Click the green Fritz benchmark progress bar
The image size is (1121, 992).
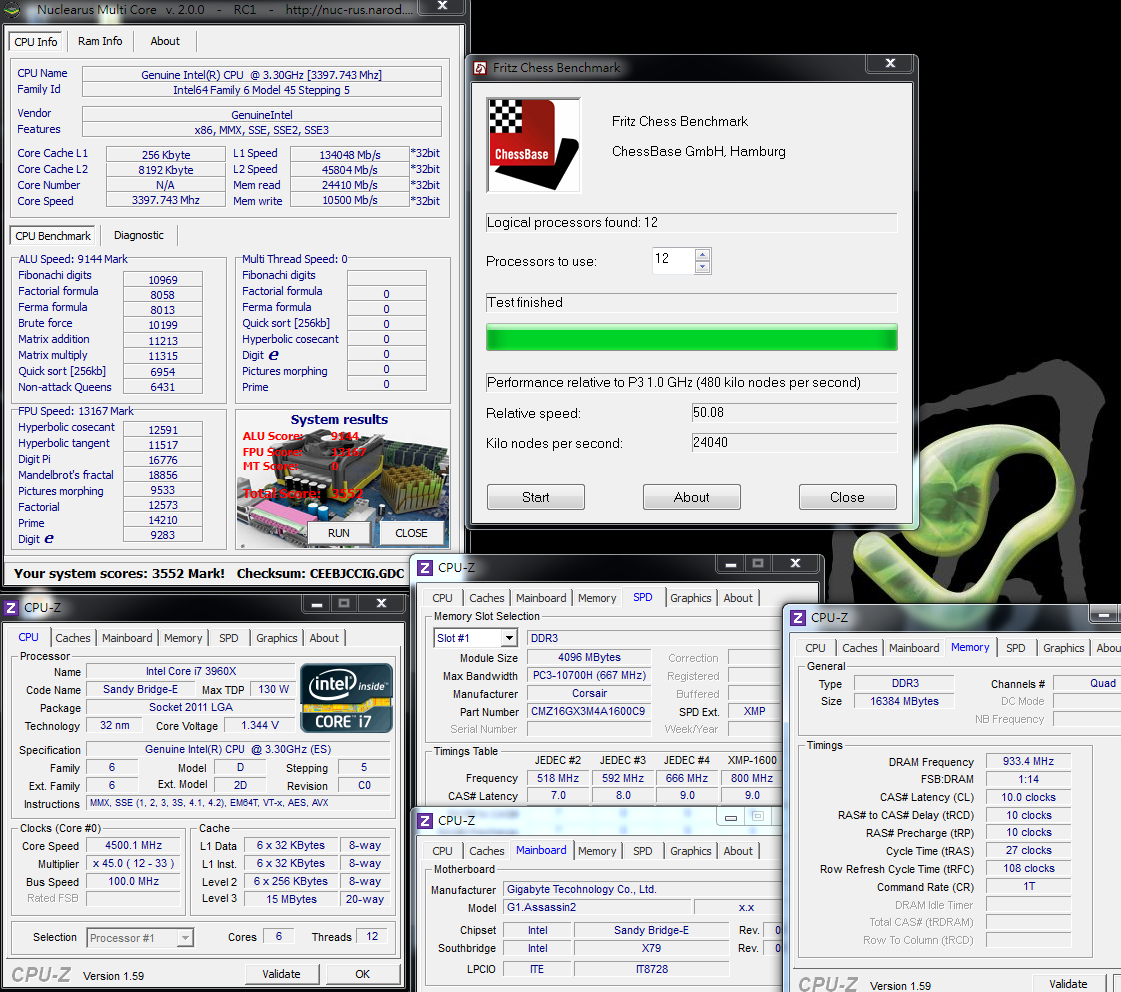coord(691,337)
